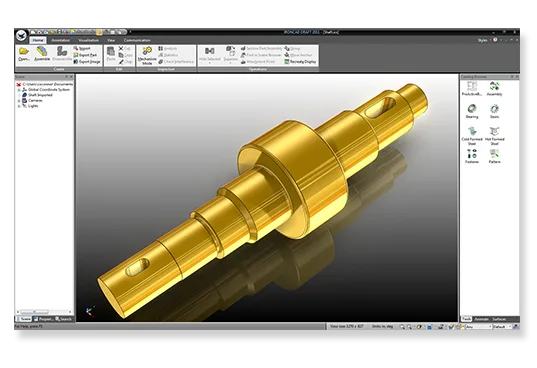This screenshot has height=368, width=537.
Task: Click the Statistics icon
Action: (161, 55)
